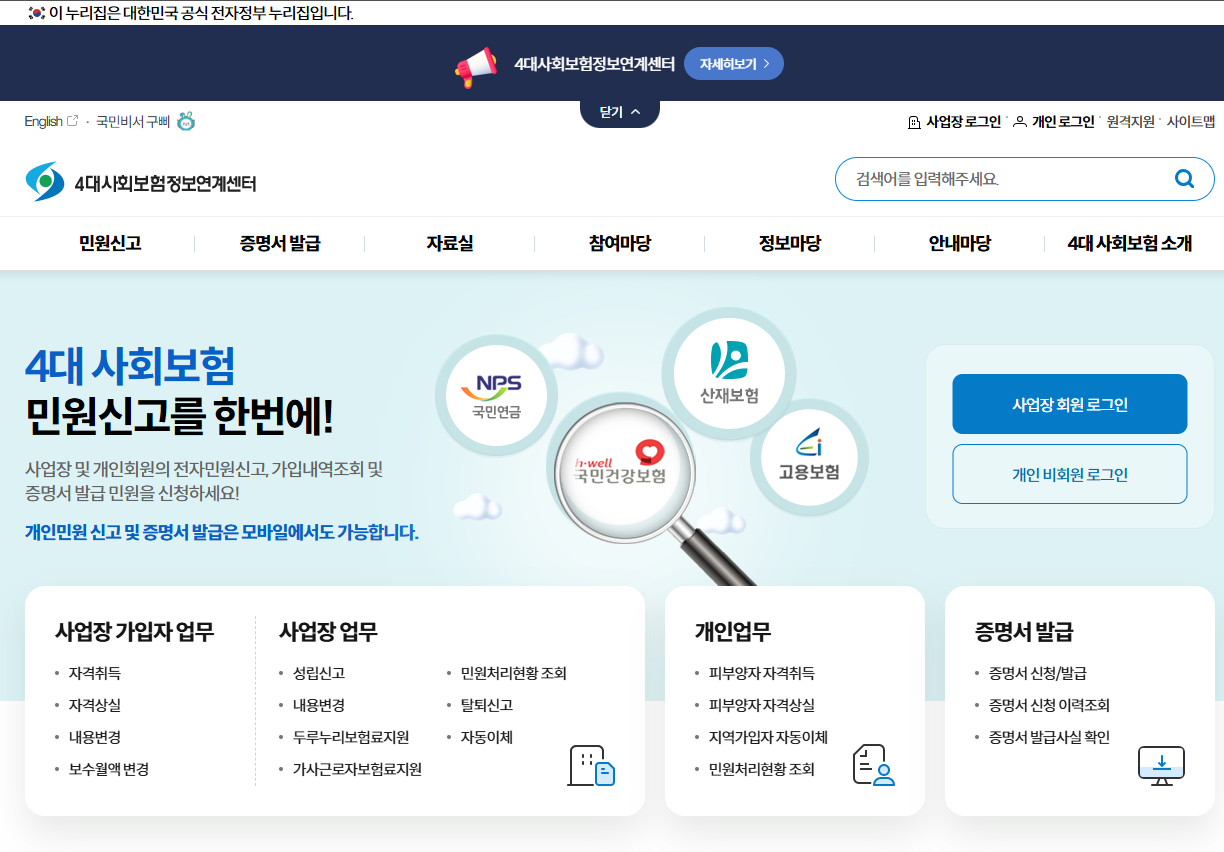Open the 안내마당 menu
The height and width of the screenshot is (852, 1224).
coord(960,243)
